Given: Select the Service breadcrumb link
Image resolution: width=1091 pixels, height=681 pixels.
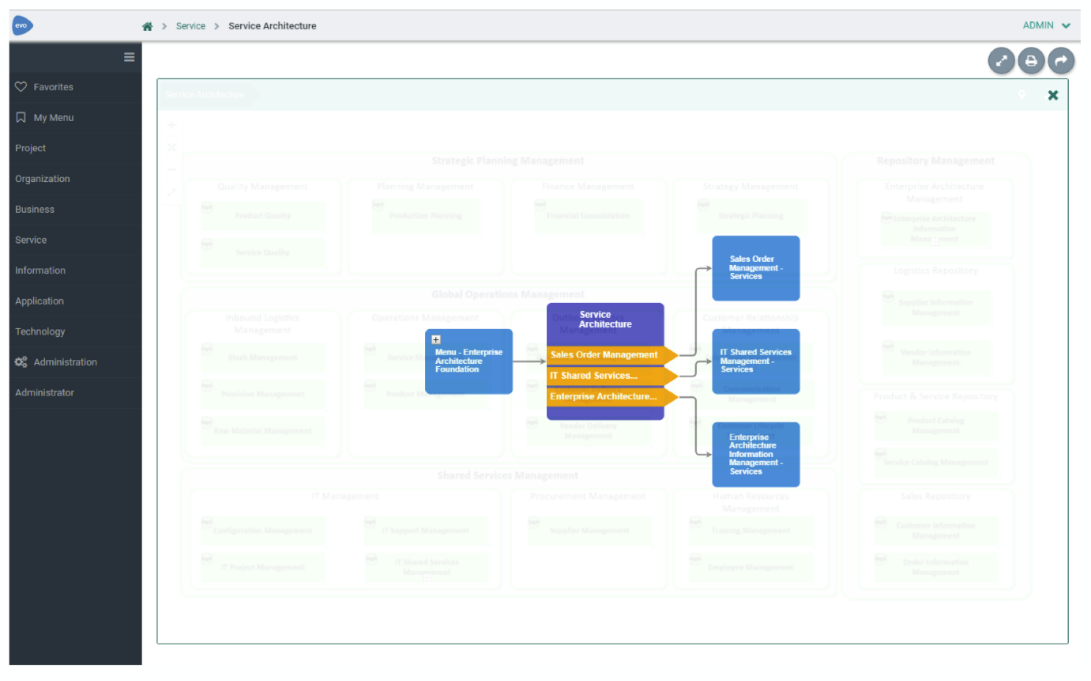Looking at the screenshot, I should coord(190,26).
